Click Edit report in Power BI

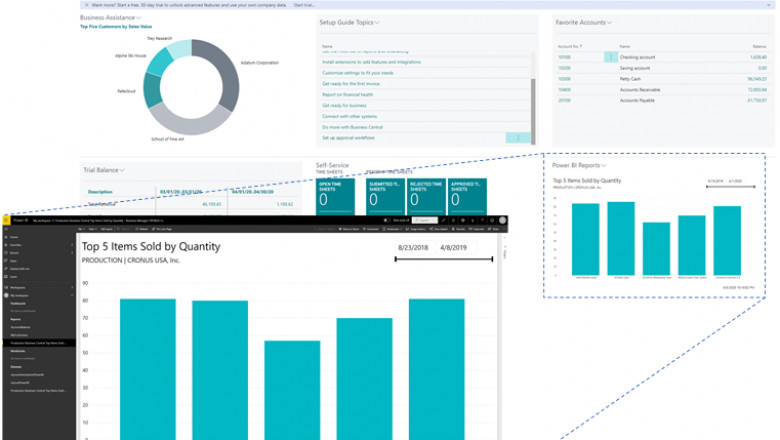[107, 229]
